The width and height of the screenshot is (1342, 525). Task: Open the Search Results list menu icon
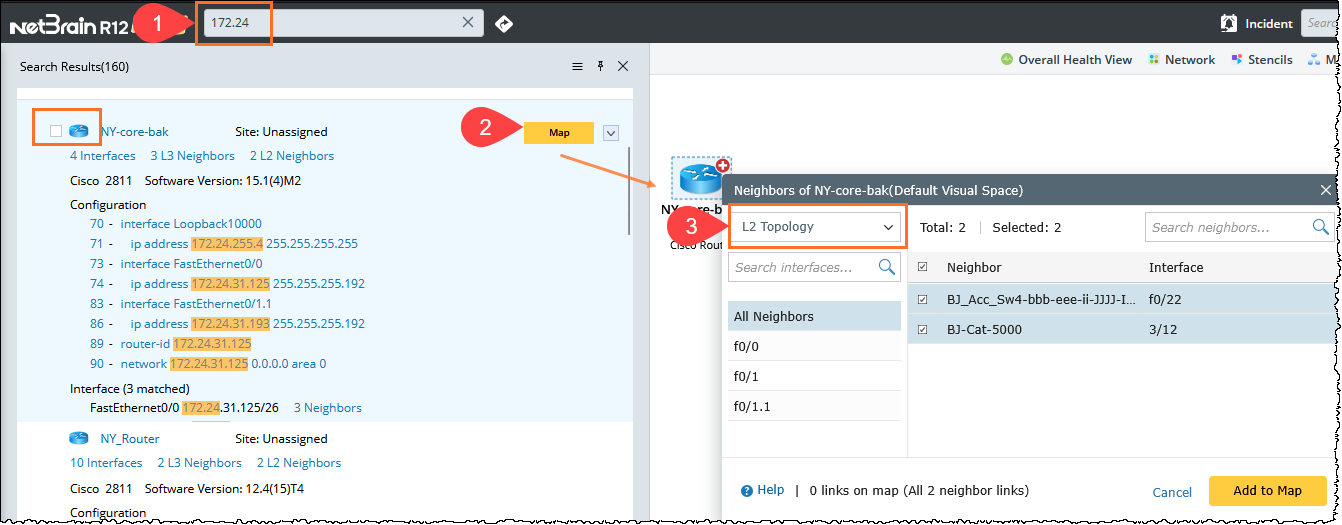pyautogui.click(x=577, y=66)
